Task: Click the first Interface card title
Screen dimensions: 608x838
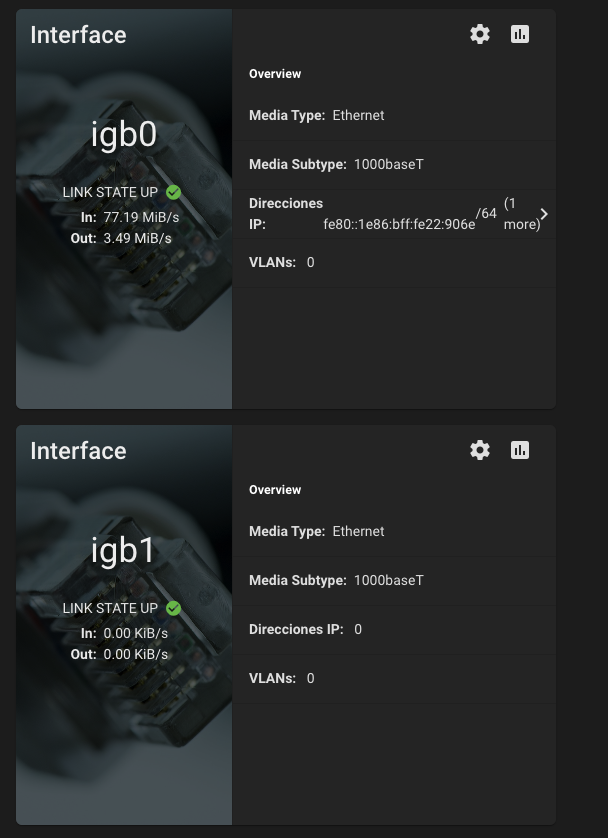Action: point(78,35)
